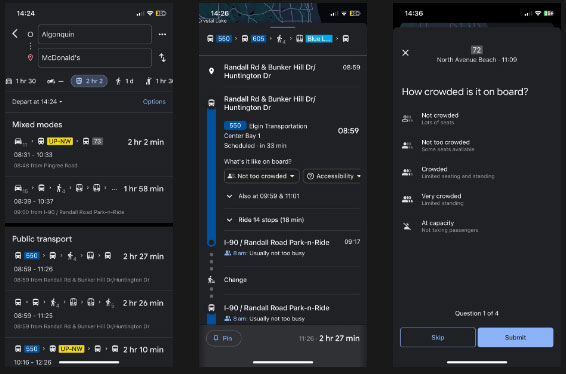Viewport: 566px width, 374px height.
Task: Click the UP-NW badge in 2 hr 10 min route
Action: click(x=71, y=349)
